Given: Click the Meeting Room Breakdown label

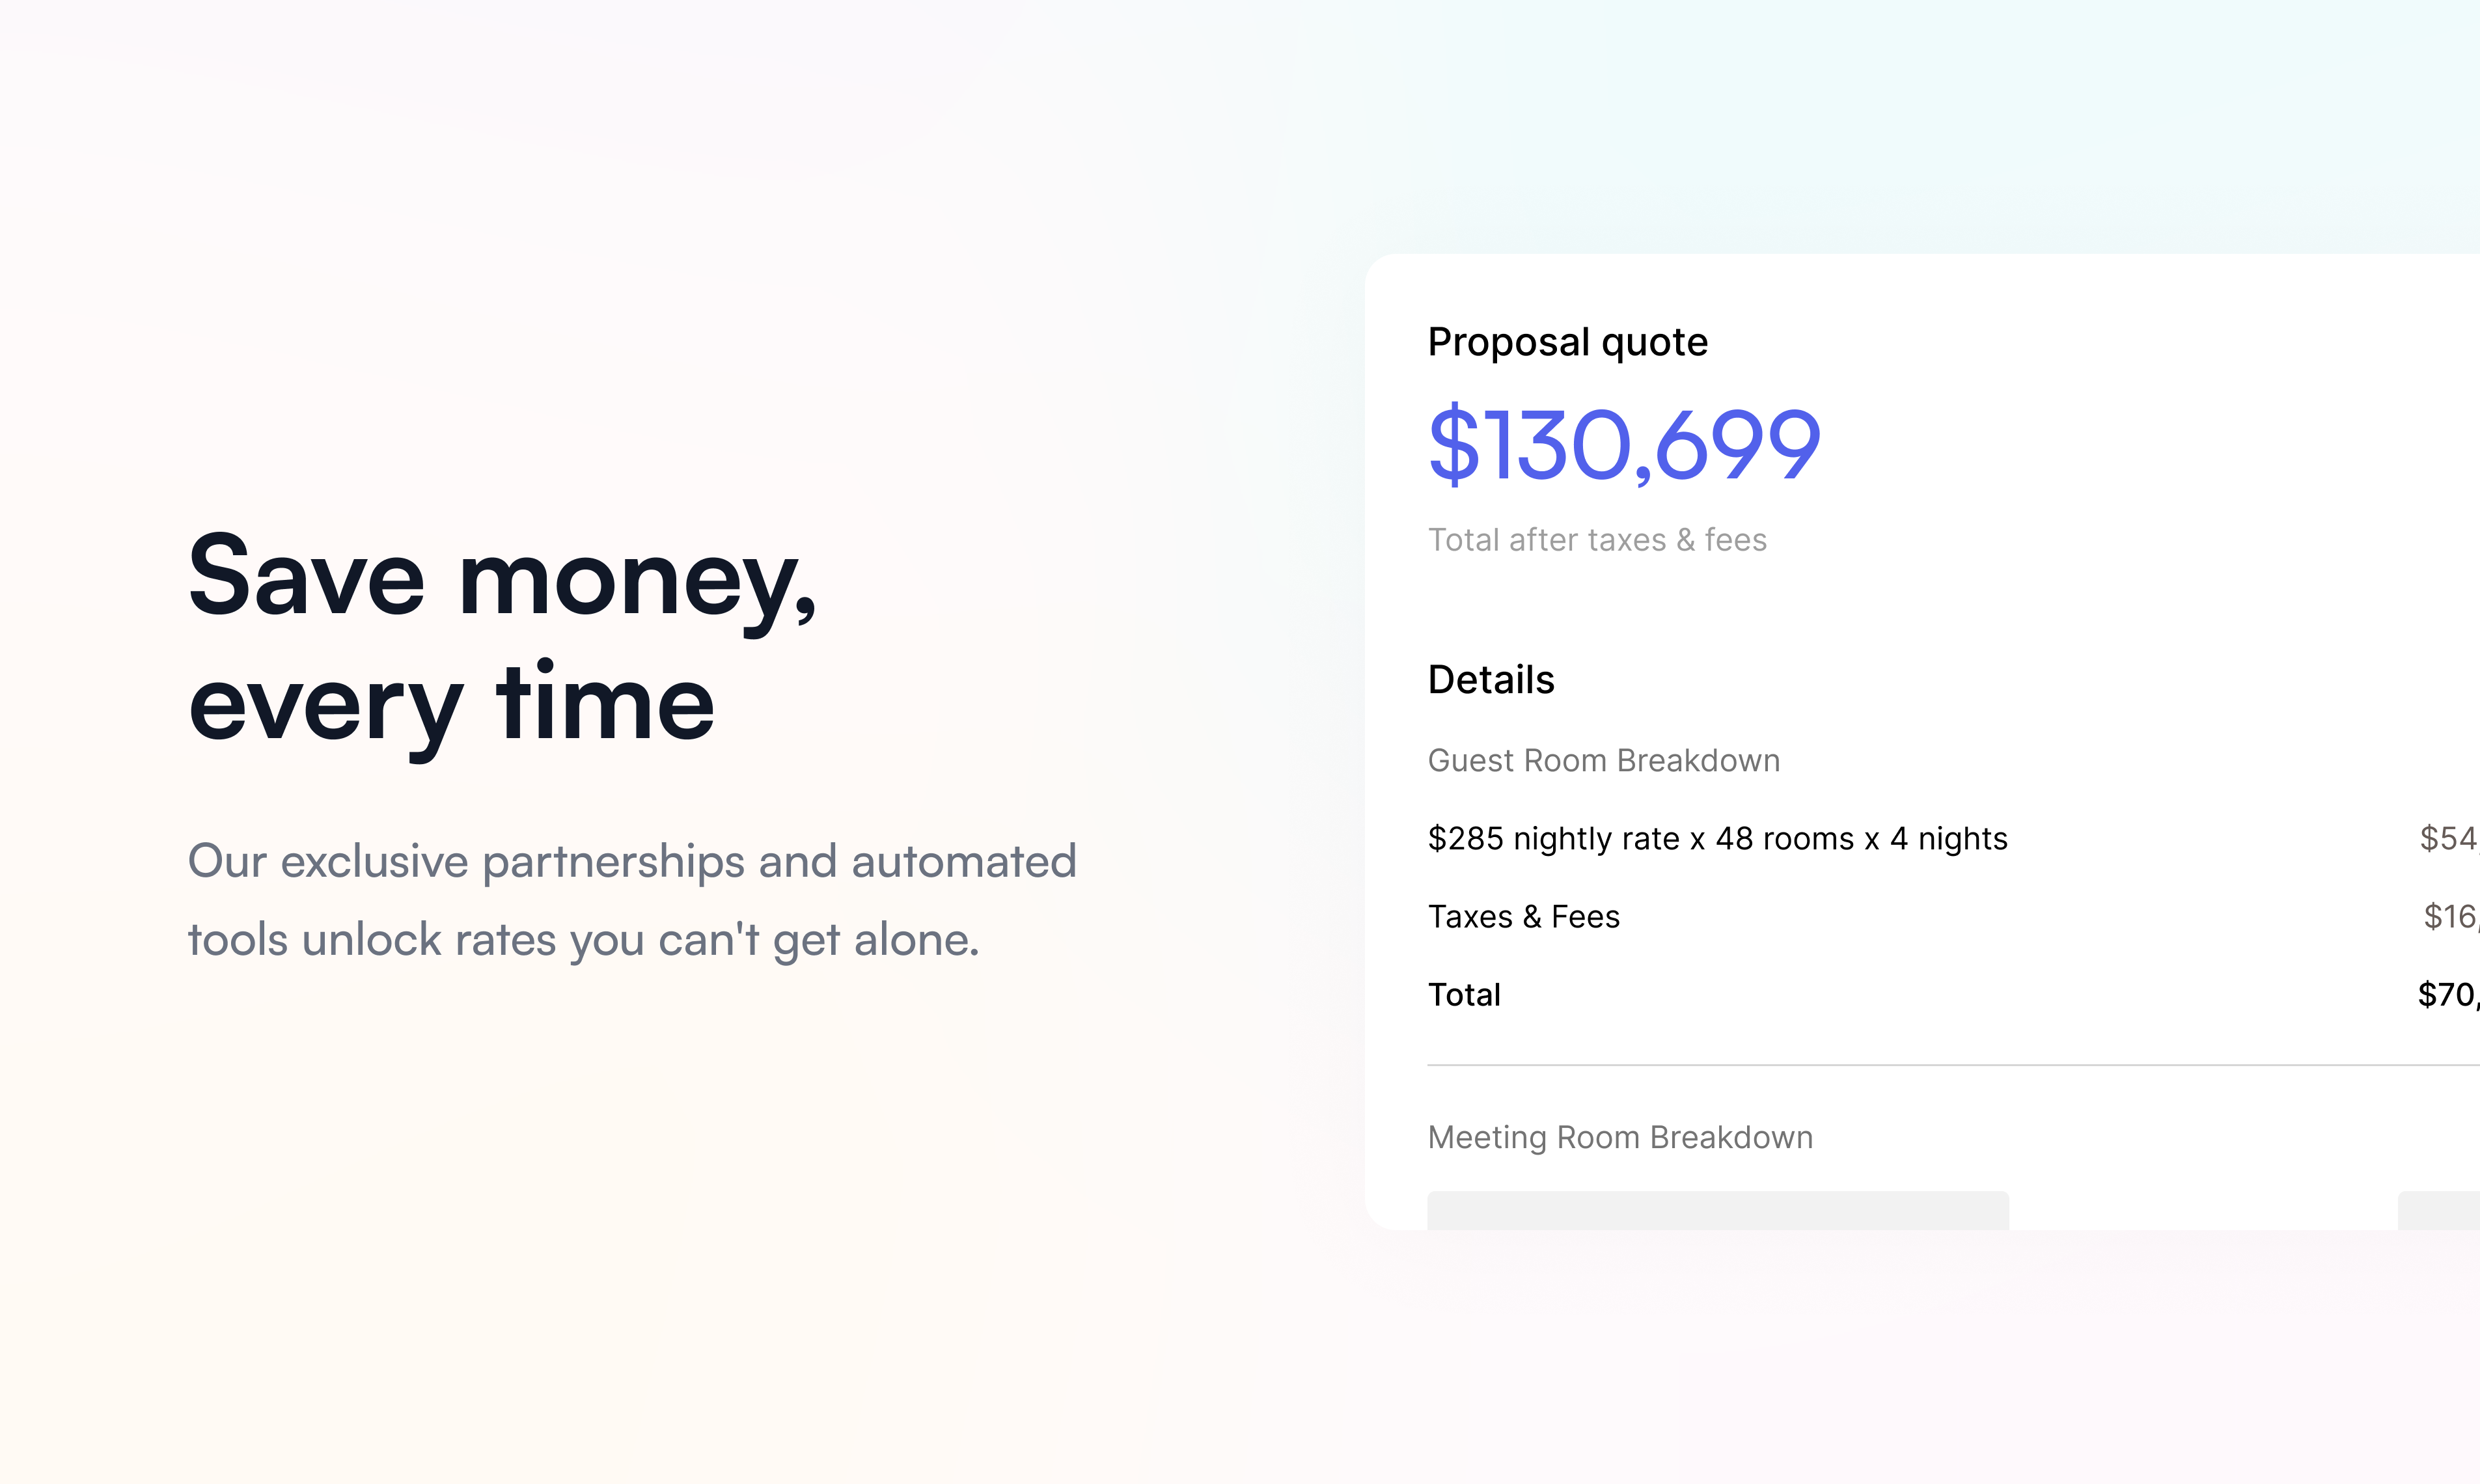Looking at the screenshot, I should click(1620, 1138).
